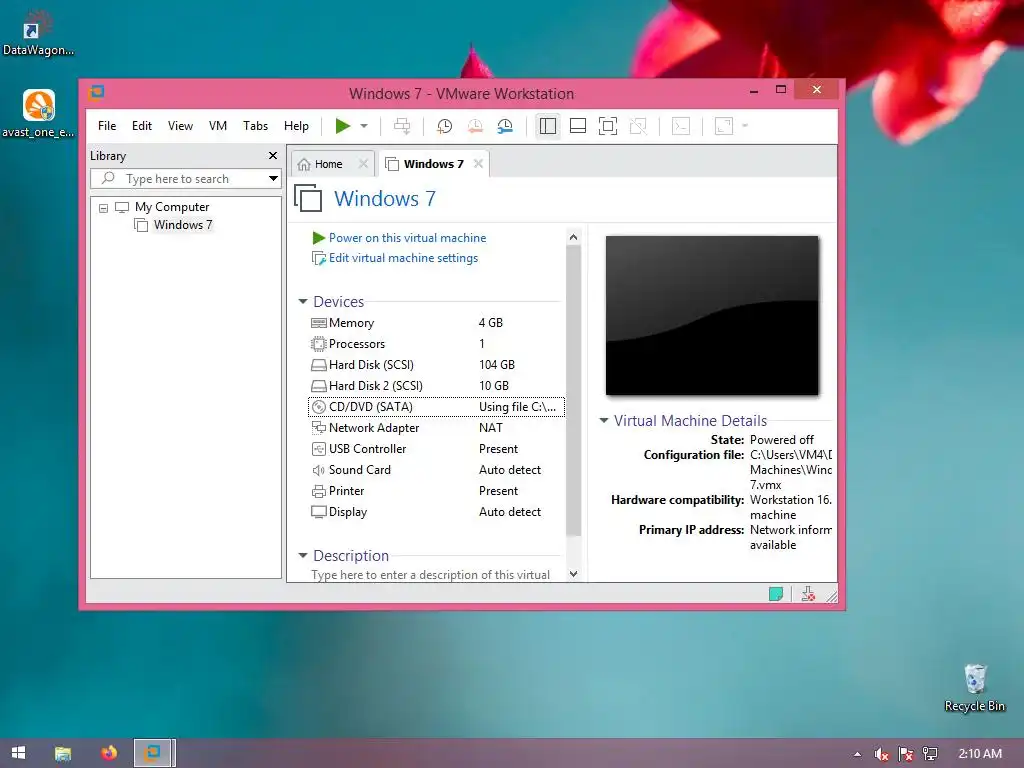This screenshot has height=768, width=1024.
Task: Collapse the Description section
Action: 303,556
